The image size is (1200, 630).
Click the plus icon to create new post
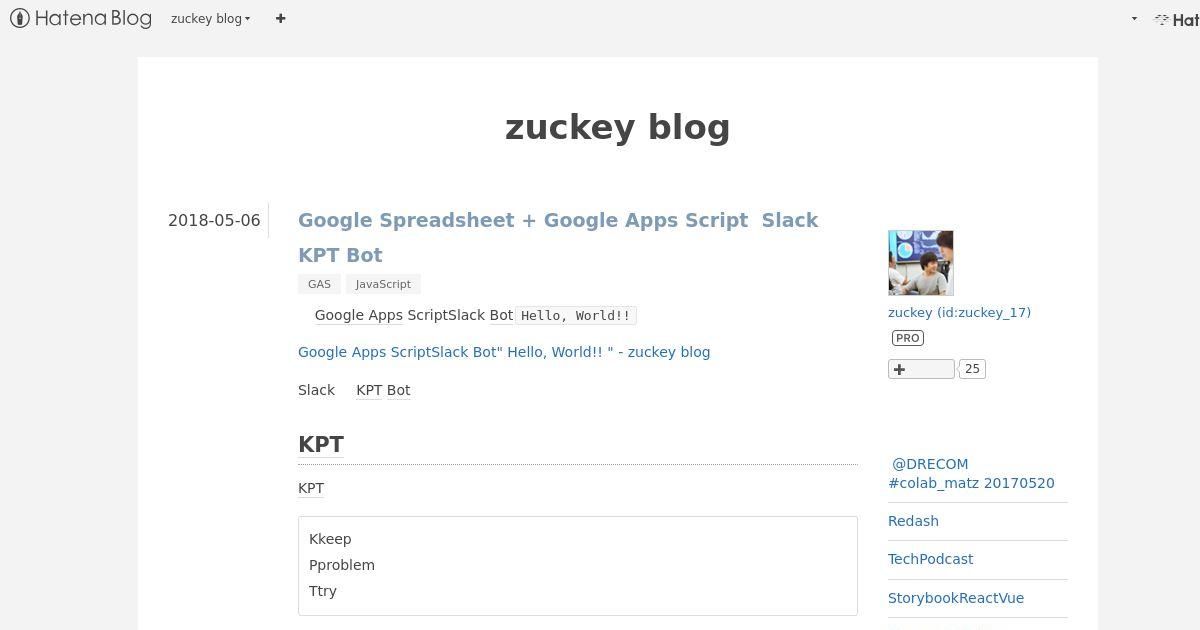pos(281,18)
